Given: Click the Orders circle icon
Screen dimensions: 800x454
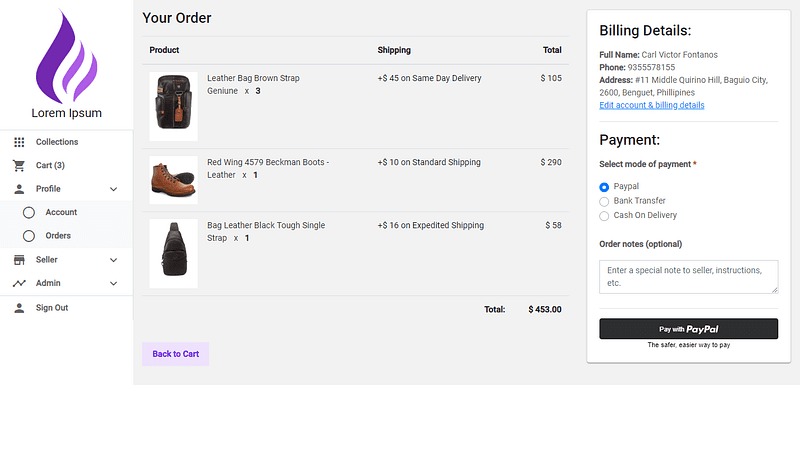Looking at the screenshot, I should click(29, 236).
